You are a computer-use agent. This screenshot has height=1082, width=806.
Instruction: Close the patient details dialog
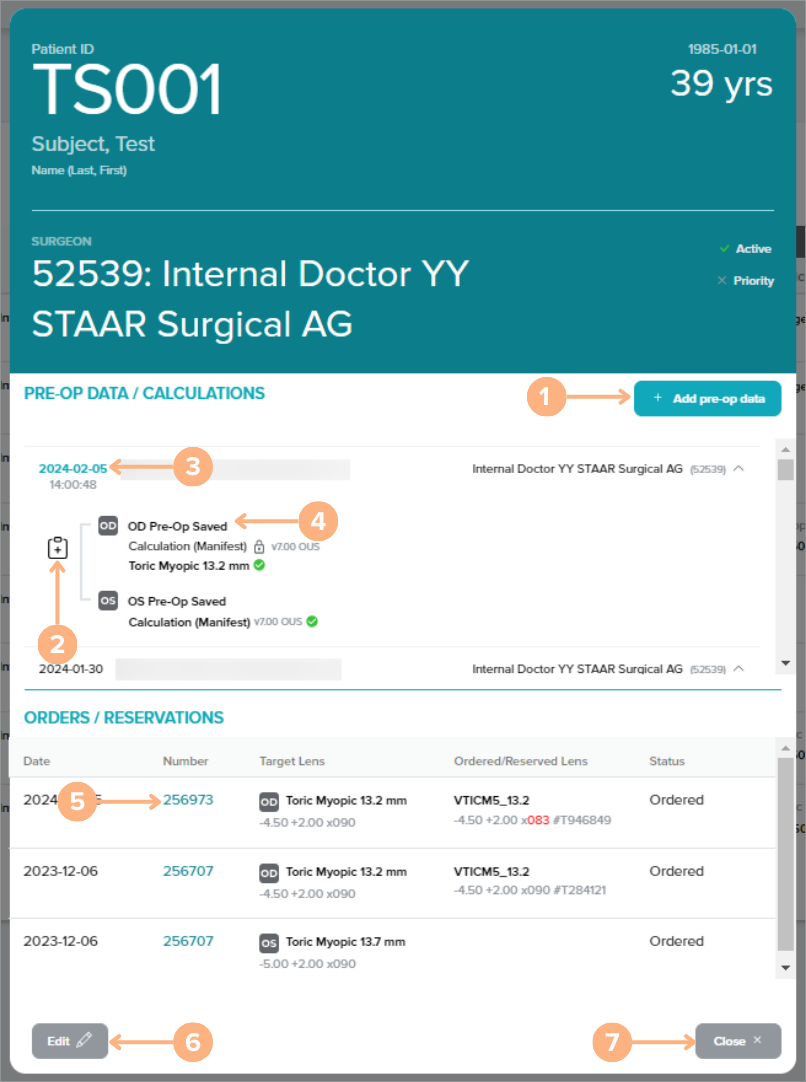[737, 1041]
